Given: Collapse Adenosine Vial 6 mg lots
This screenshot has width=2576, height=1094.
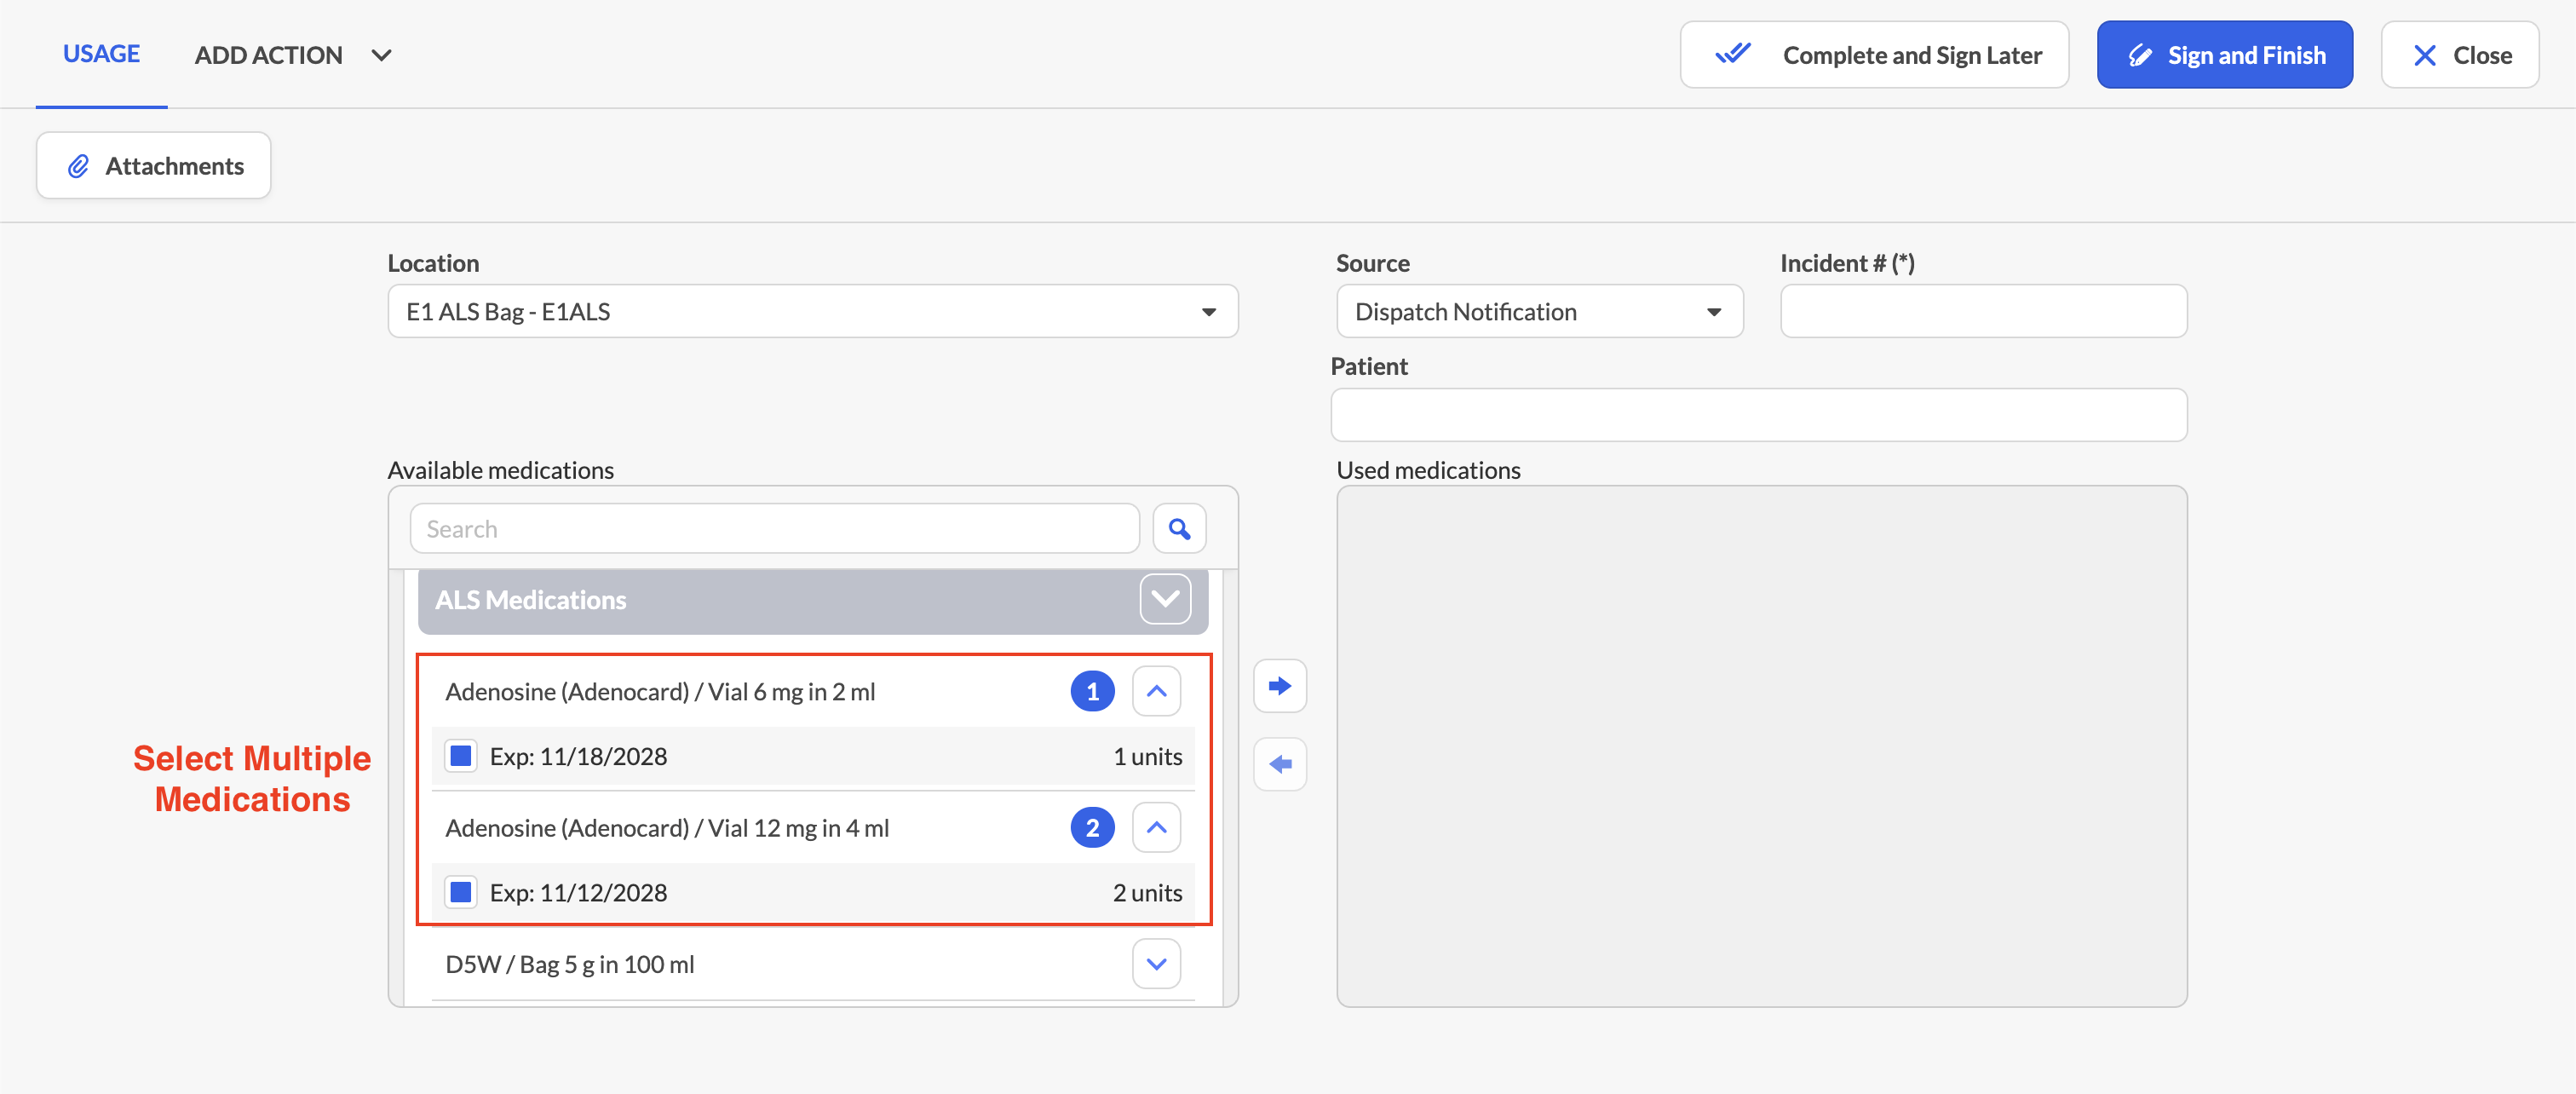Looking at the screenshot, I should (1156, 691).
